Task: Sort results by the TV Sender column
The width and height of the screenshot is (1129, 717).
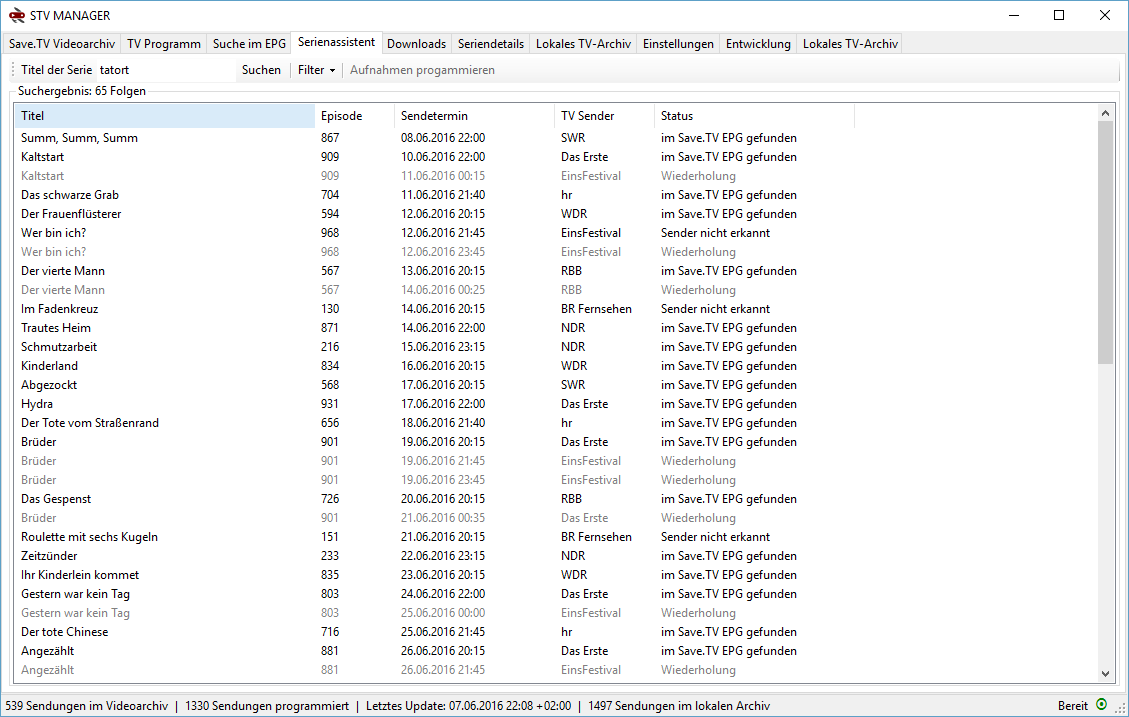Action: [601, 115]
